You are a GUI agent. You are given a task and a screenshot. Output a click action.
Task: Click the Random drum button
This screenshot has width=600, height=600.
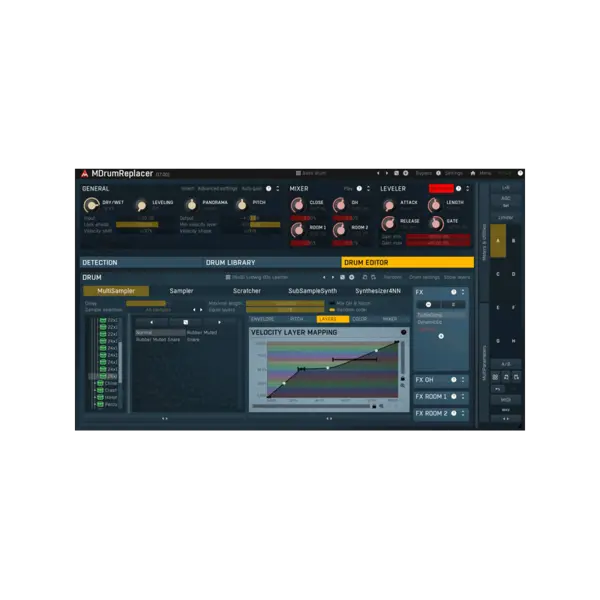coord(393,277)
